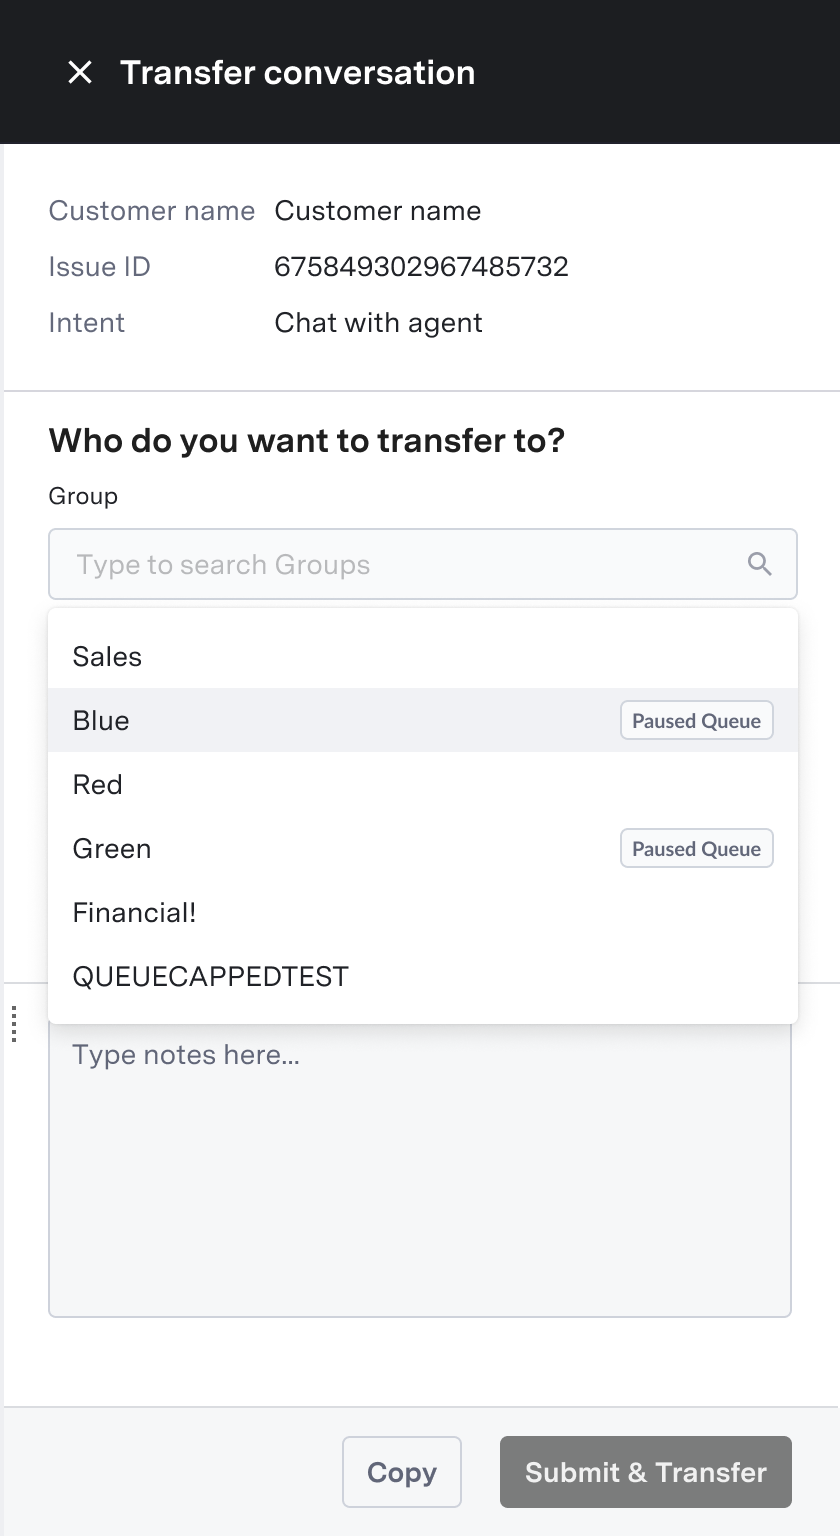The height and width of the screenshot is (1536, 840).
Task: Click the magnifier icon in Groups search
Action: click(x=760, y=564)
